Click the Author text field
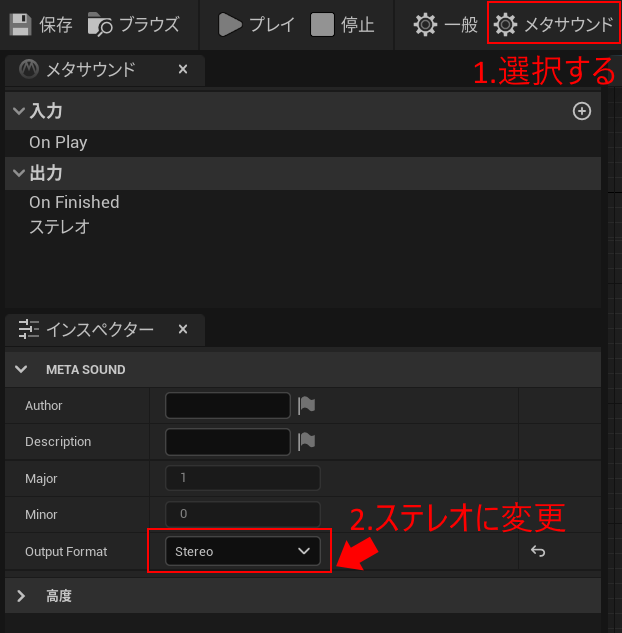Screen dimensions: 622x633 coord(228,405)
